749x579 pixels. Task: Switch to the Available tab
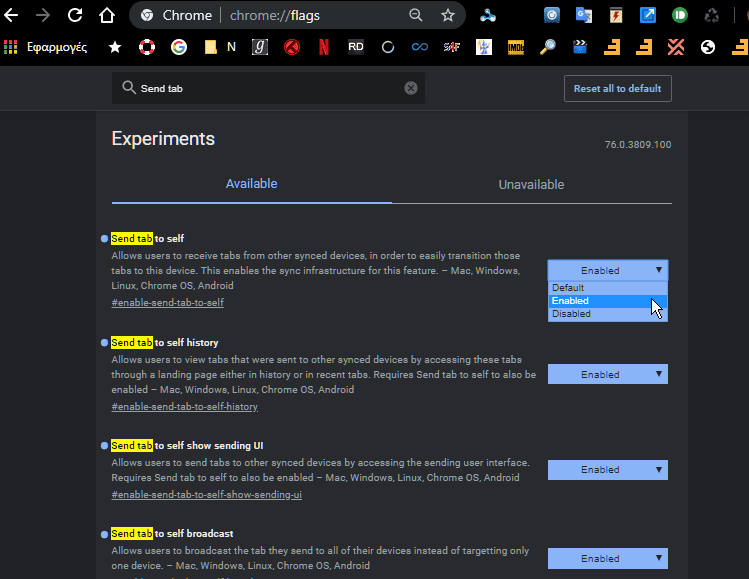tap(251, 184)
